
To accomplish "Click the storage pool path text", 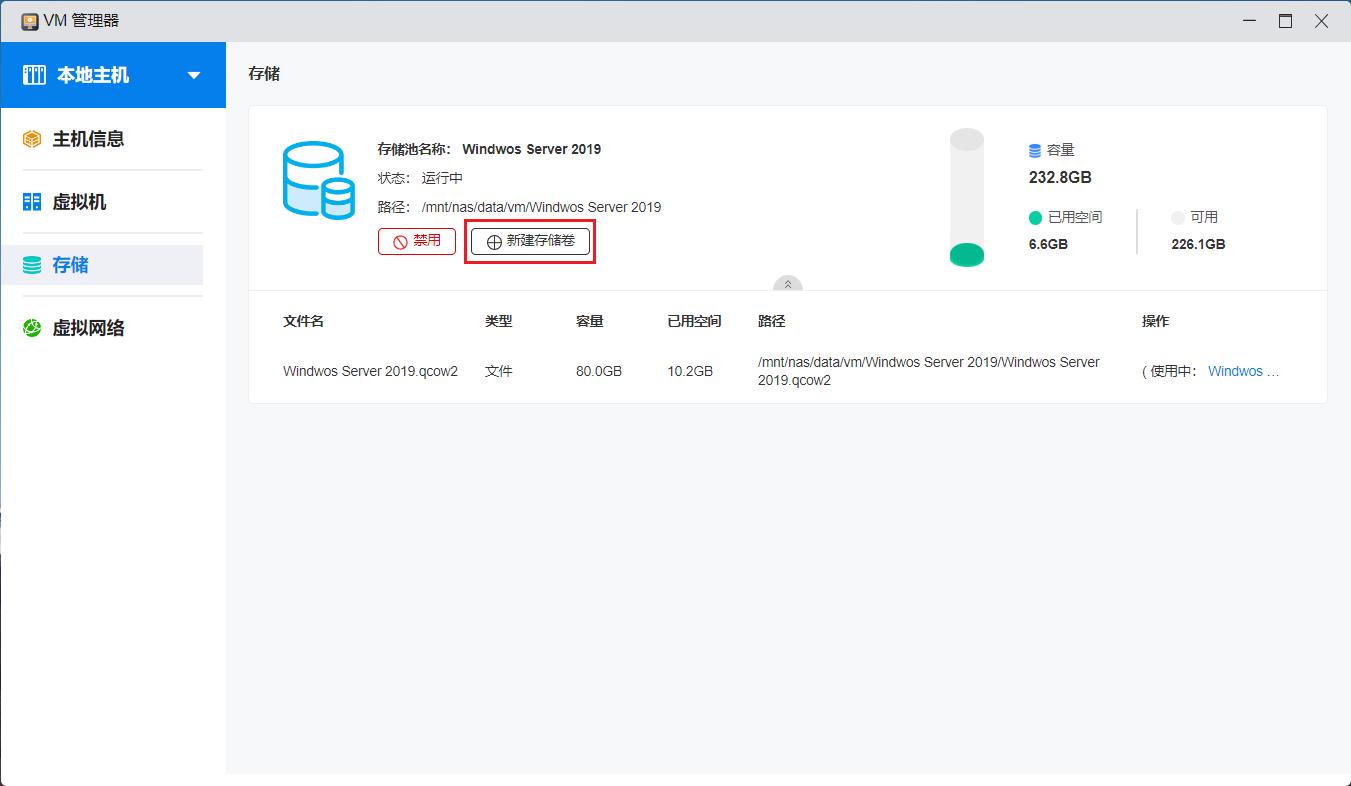I will click(x=541, y=207).
